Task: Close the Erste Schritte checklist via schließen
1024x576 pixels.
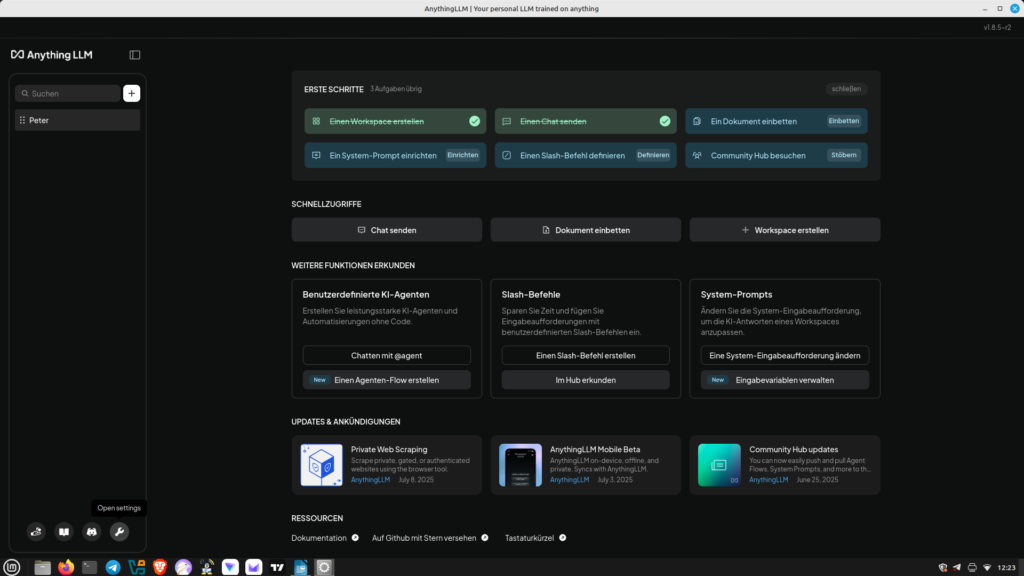Action: pyautogui.click(x=846, y=89)
